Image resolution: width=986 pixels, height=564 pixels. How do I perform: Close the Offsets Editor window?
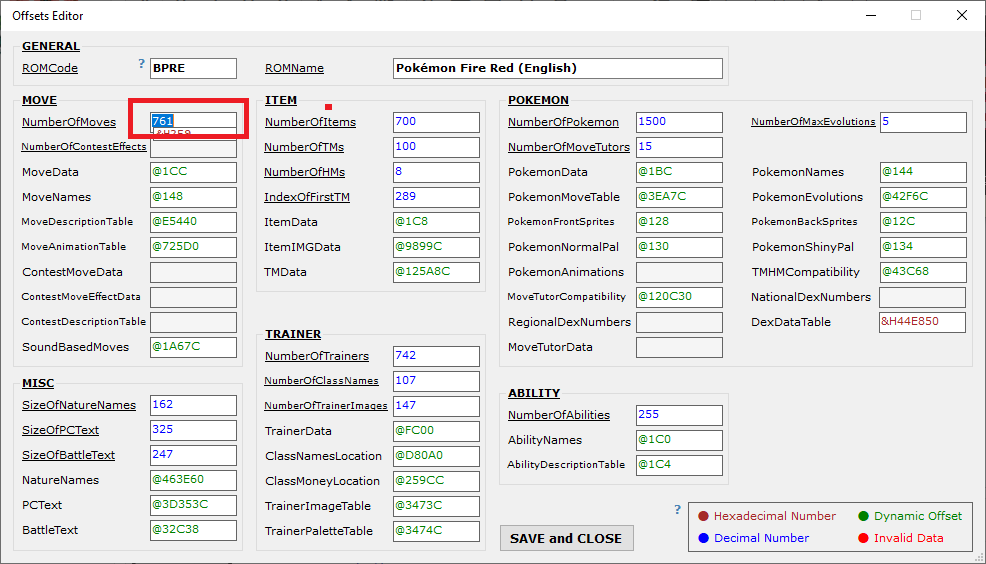961,15
